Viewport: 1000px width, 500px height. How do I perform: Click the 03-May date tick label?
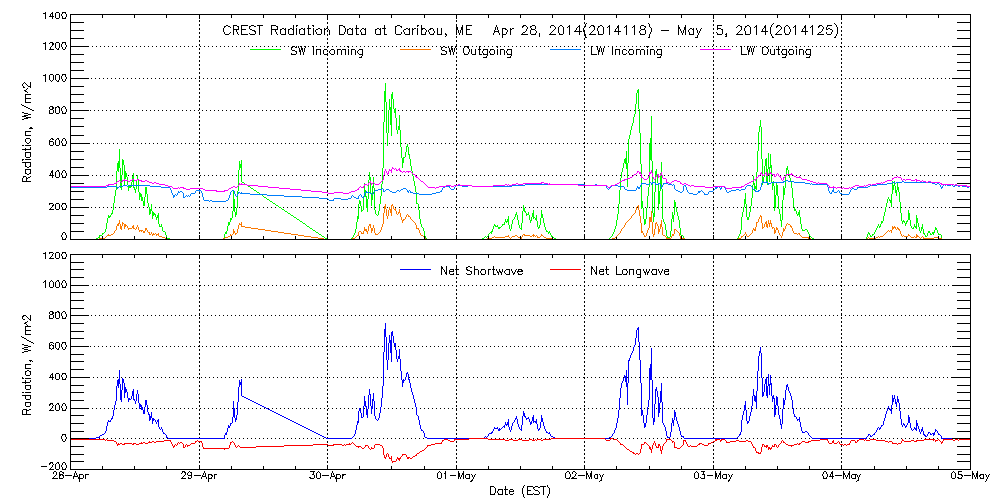click(713, 477)
